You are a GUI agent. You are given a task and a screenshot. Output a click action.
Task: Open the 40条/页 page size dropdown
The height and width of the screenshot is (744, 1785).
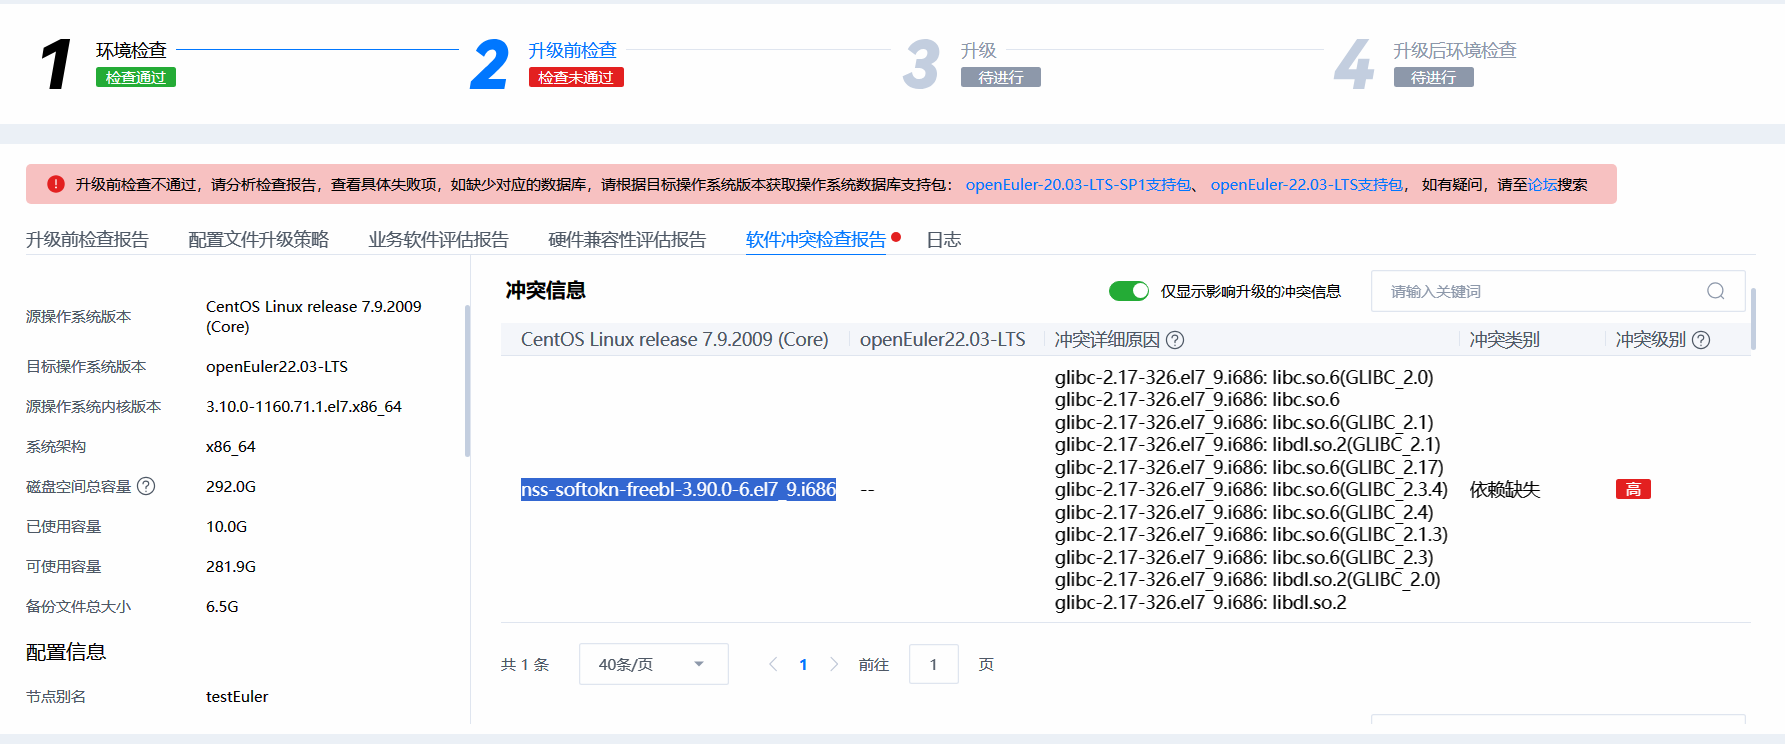point(653,664)
